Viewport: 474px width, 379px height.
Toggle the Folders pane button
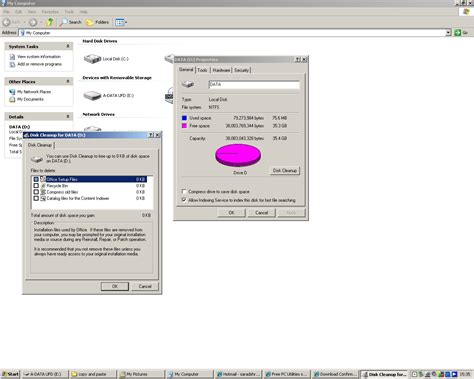click(x=98, y=22)
